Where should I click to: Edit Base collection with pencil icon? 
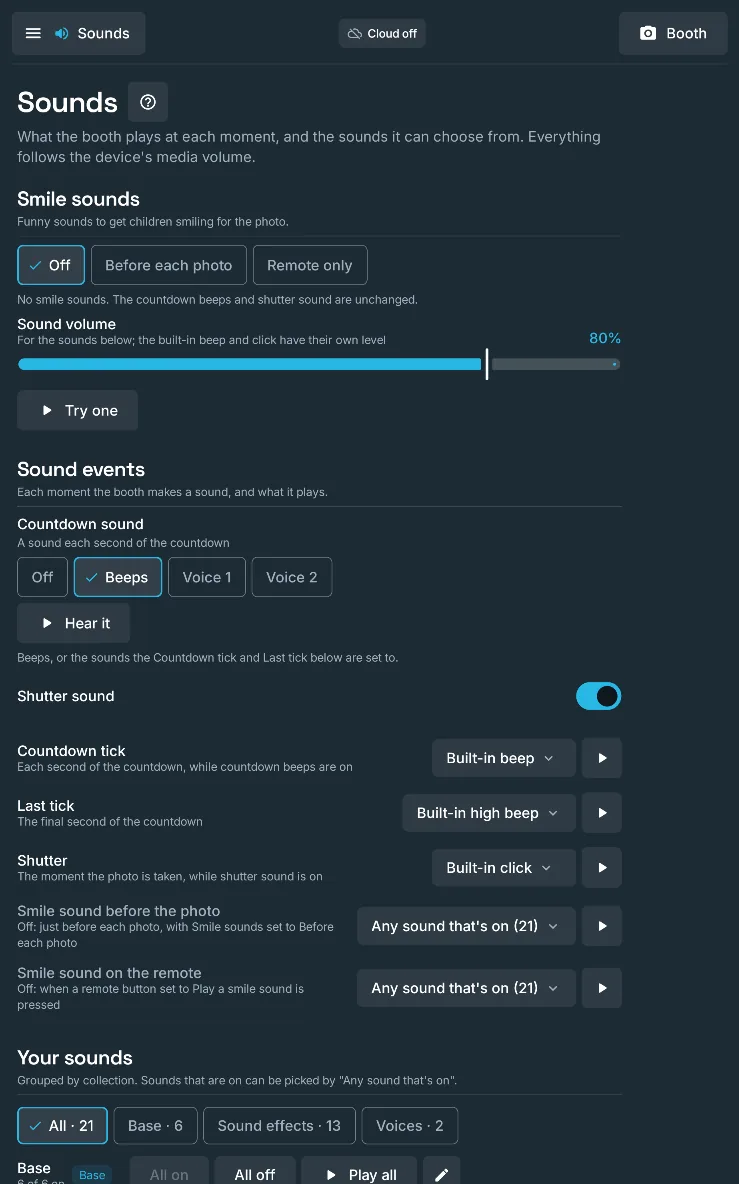pyautogui.click(x=442, y=1171)
